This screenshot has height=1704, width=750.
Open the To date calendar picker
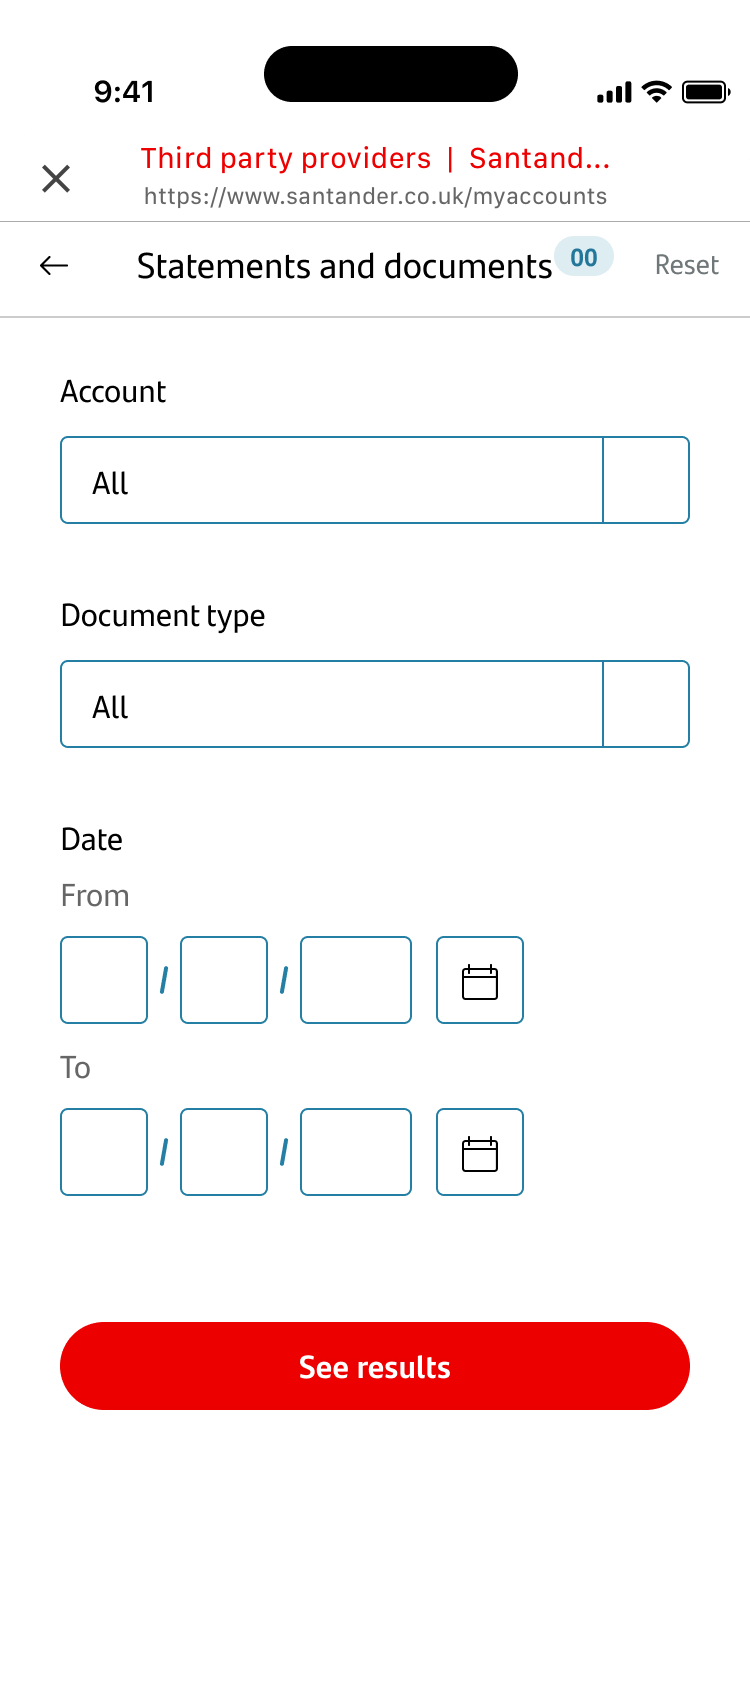[x=480, y=1152]
